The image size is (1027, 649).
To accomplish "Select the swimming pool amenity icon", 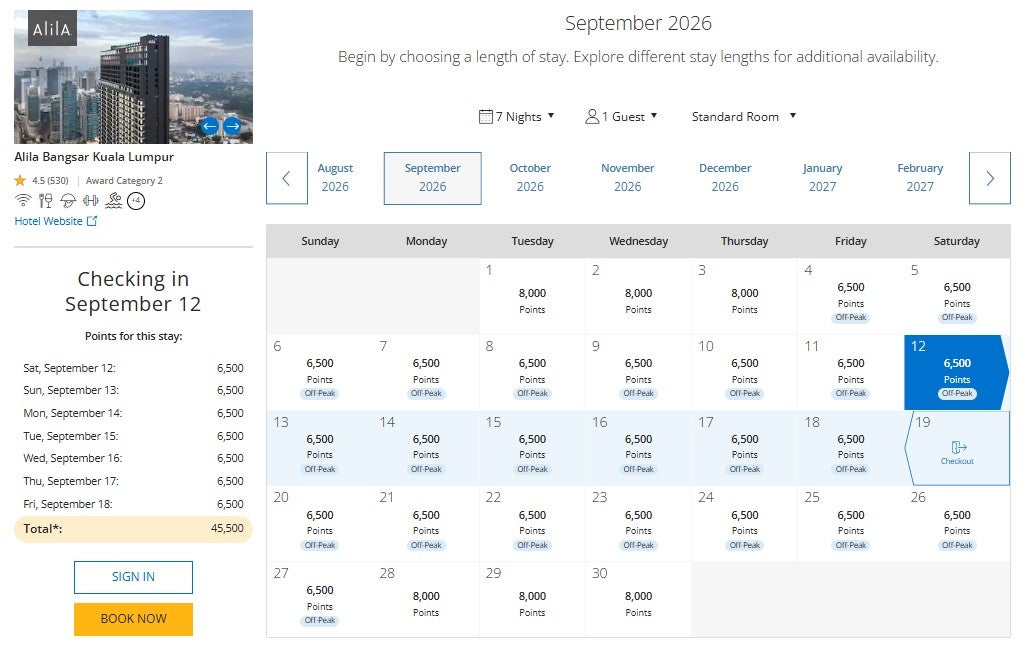I will coord(113,201).
